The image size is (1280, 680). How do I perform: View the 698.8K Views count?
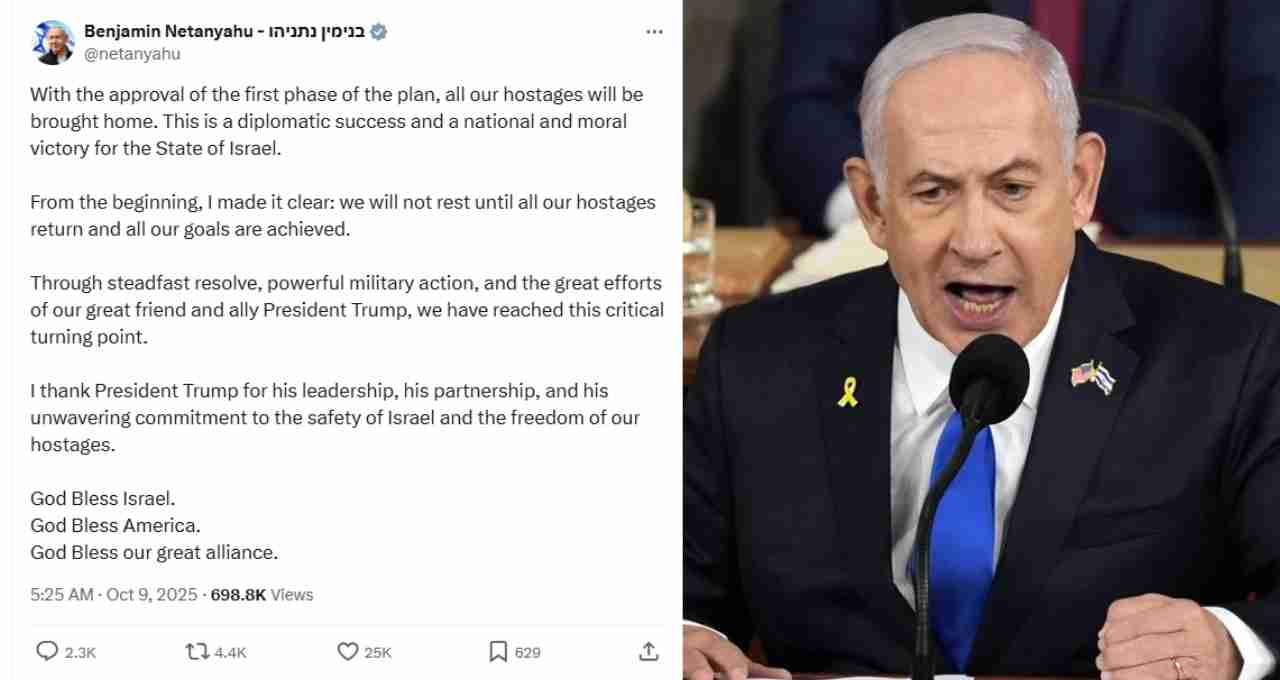(262, 594)
